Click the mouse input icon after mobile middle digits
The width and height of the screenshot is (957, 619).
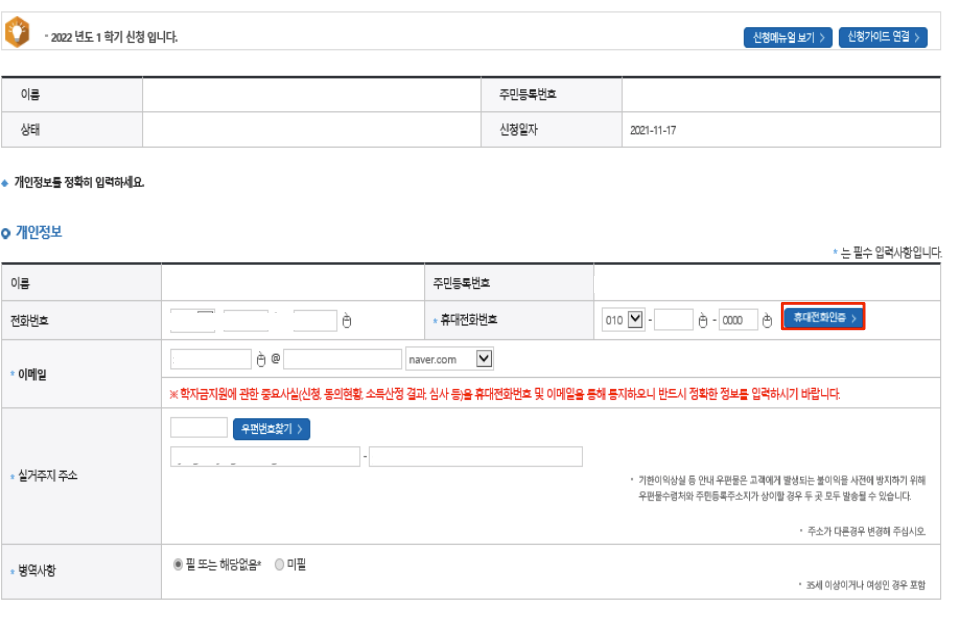(x=705, y=320)
